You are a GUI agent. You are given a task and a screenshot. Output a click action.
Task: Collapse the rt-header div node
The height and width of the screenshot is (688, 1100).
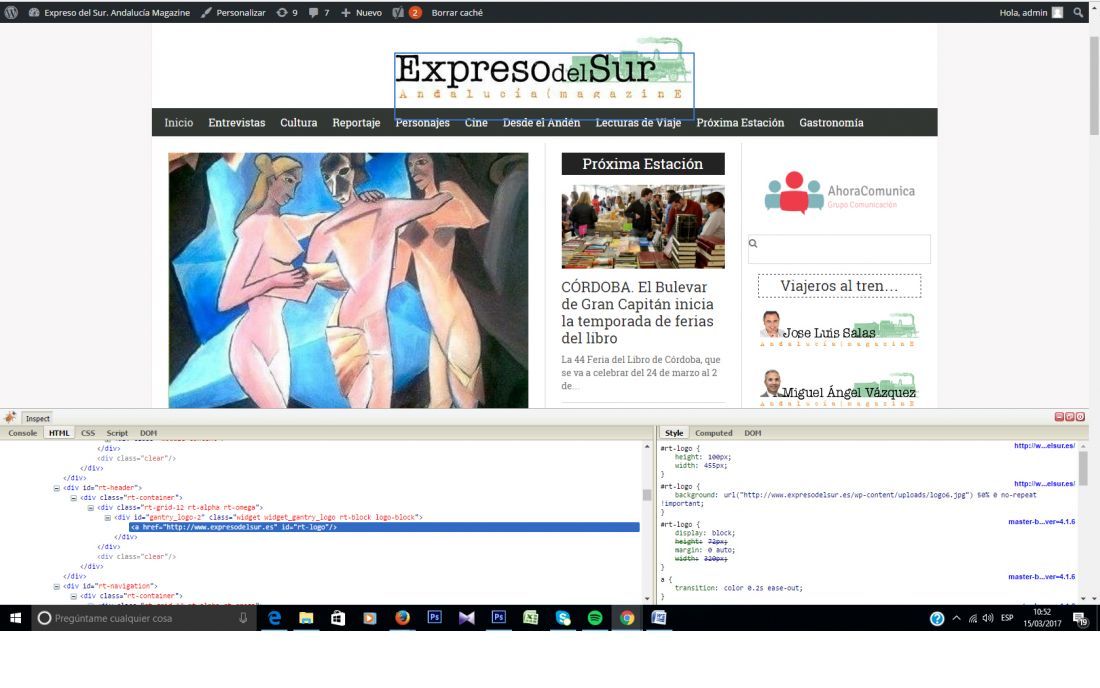[x=57, y=488]
